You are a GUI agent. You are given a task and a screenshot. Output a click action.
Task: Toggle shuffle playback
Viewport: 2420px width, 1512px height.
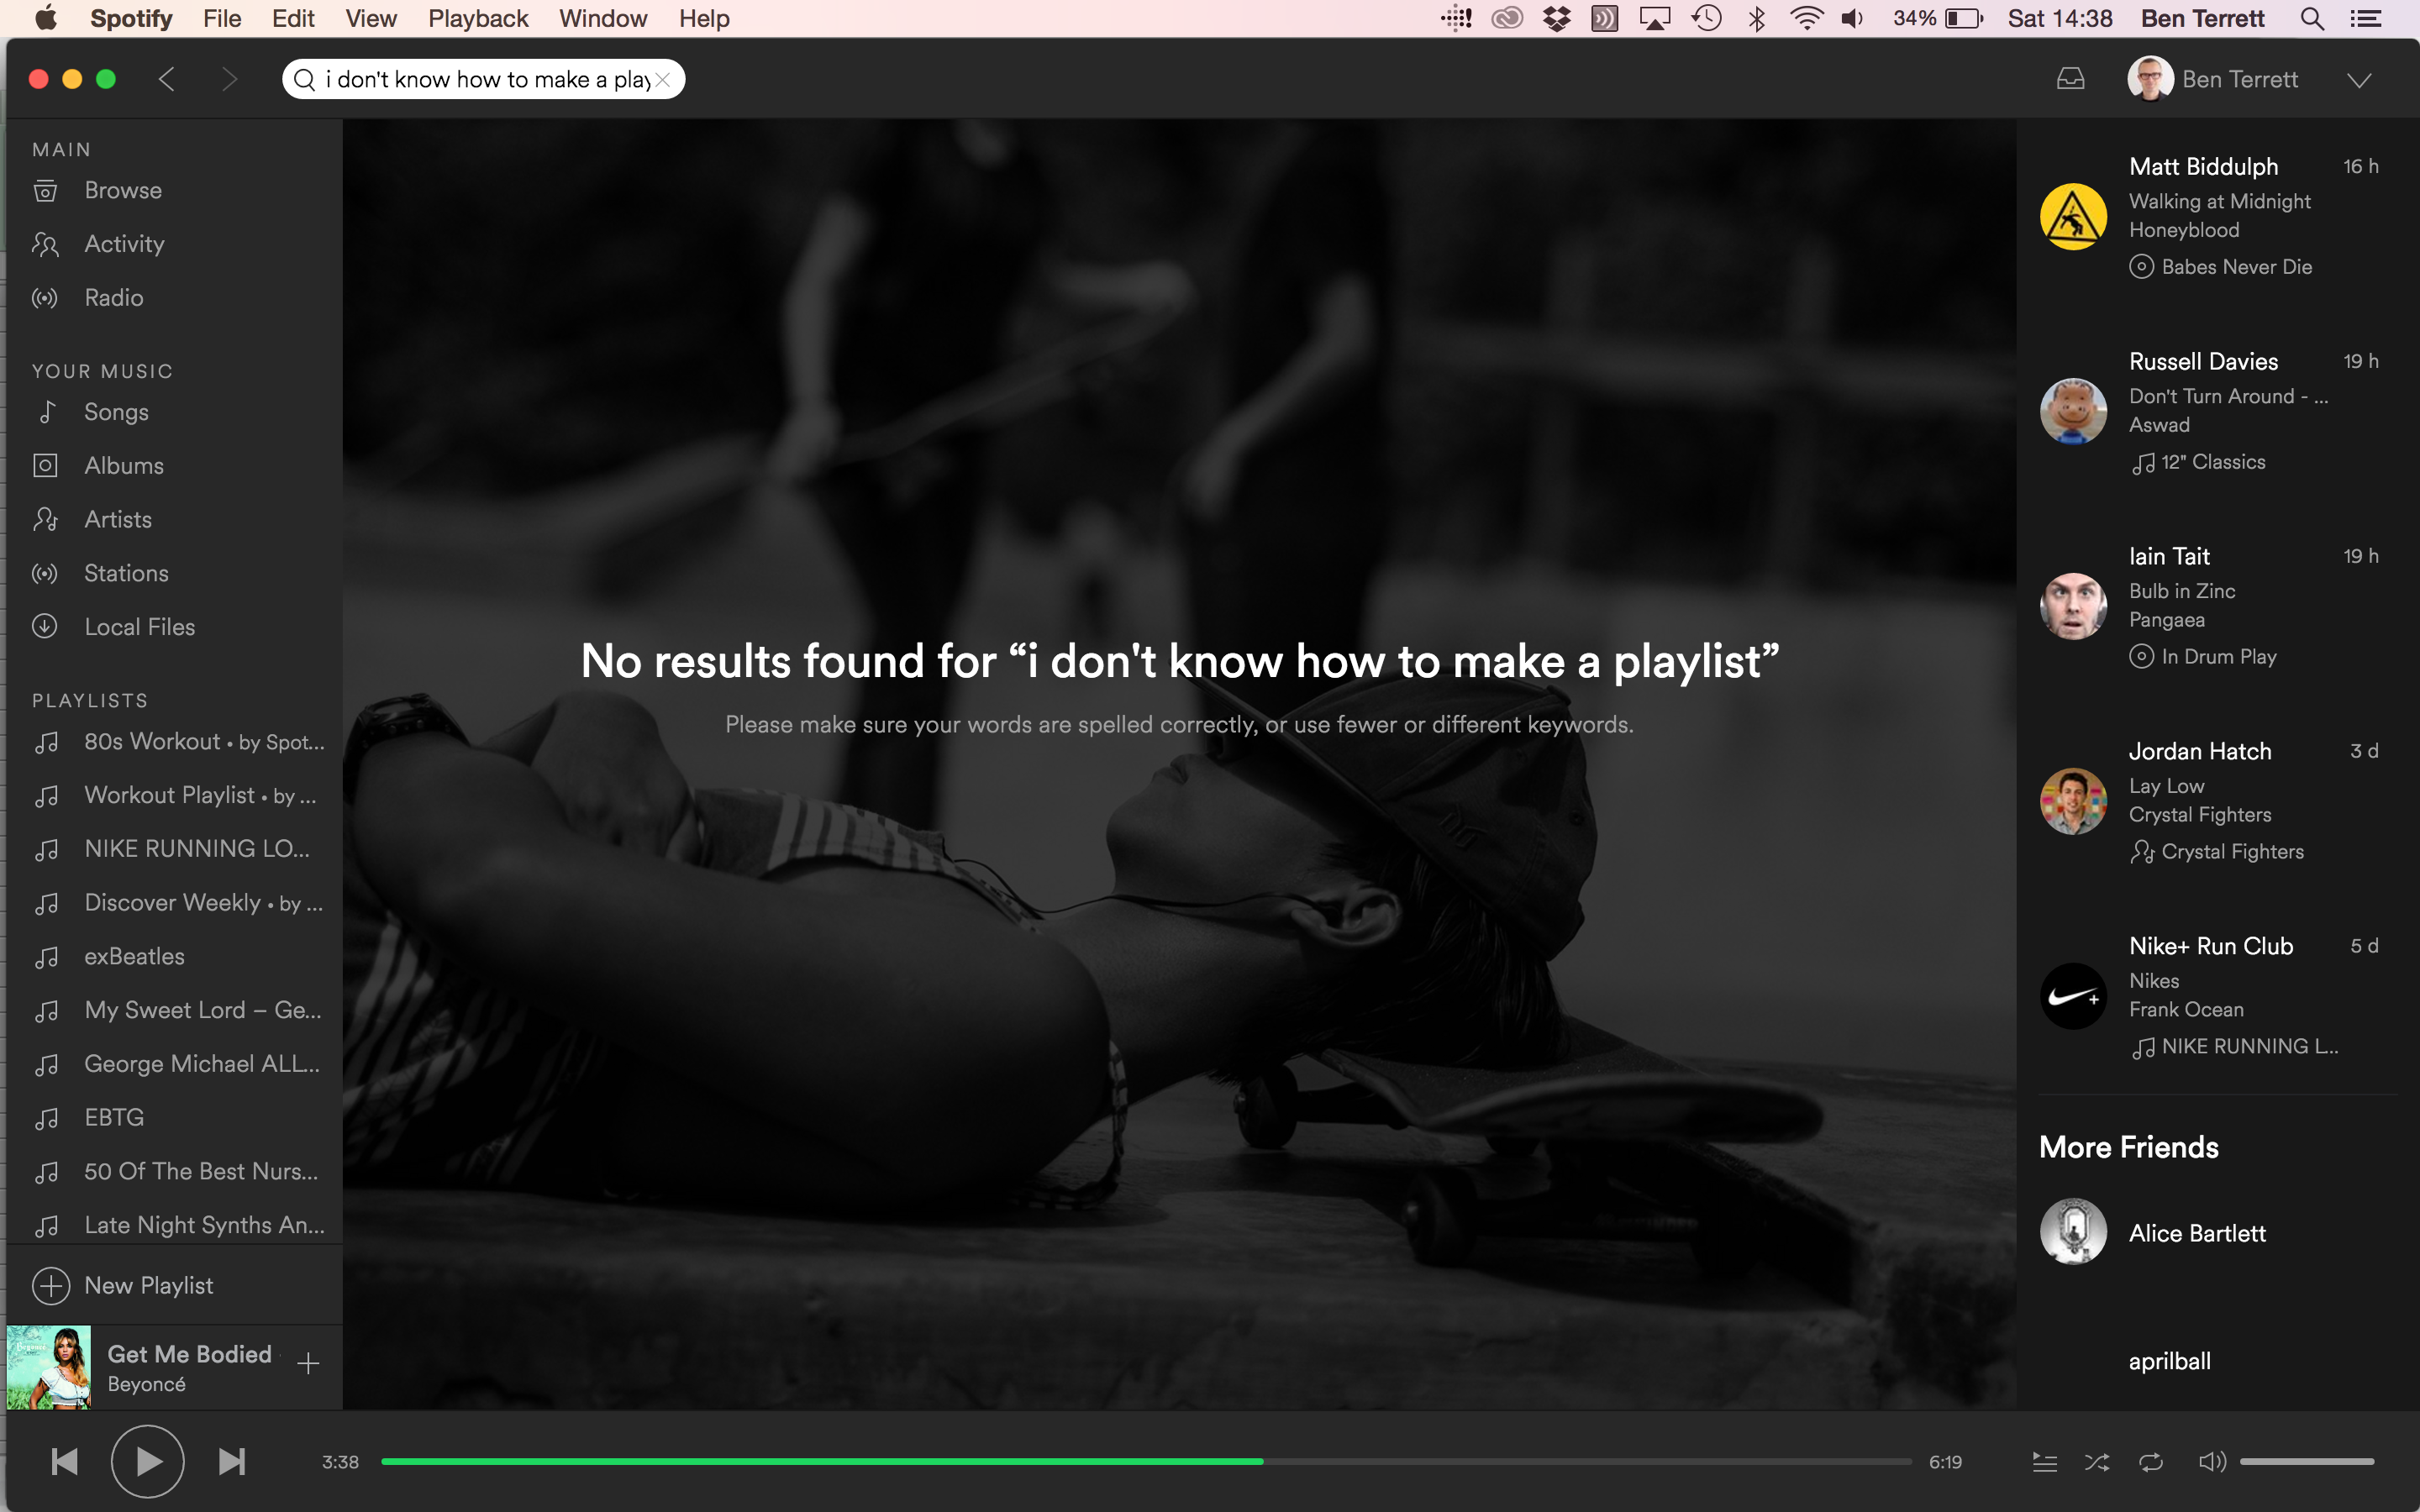(x=2097, y=1461)
